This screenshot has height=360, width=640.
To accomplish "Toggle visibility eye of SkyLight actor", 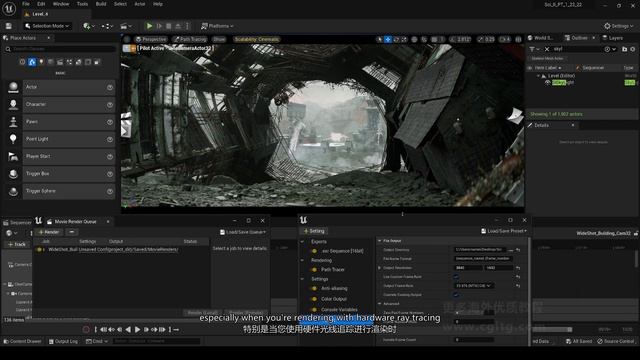I will tap(548, 82).
